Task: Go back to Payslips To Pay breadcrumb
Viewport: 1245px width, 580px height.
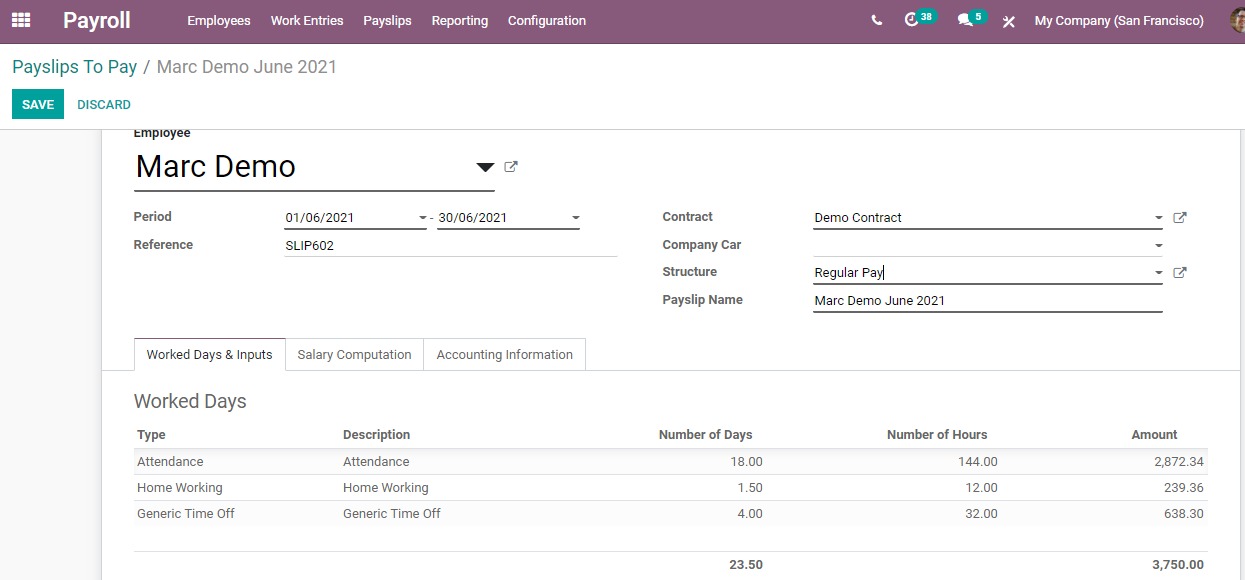Action: (74, 67)
